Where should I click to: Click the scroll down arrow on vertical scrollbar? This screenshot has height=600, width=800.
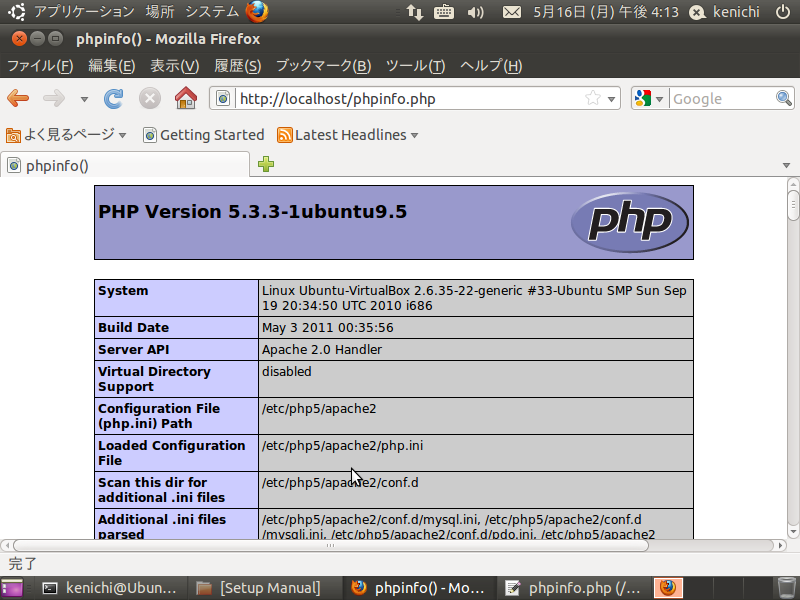point(793,532)
